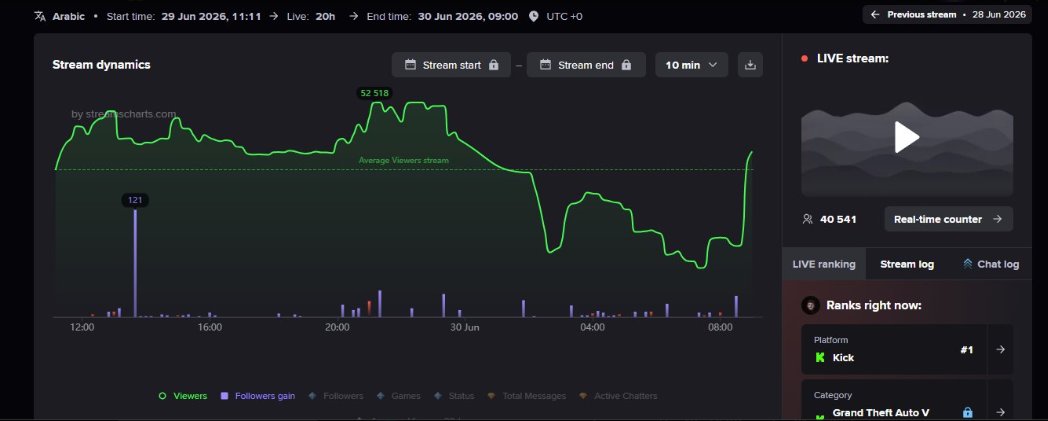This screenshot has width=1048, height=421.
Task: Click the back arrow beside Previous stream
Action: pyautogui.click(x=875, y=14)
